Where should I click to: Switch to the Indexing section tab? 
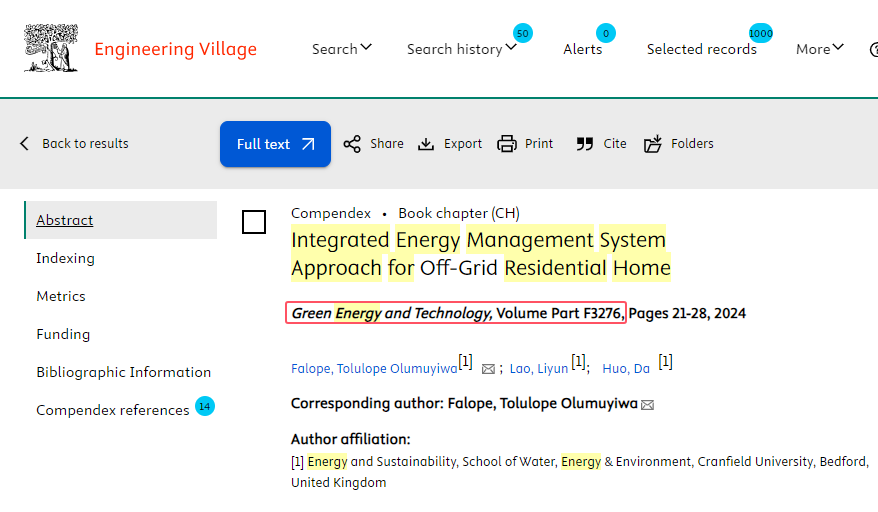[65, 258]
